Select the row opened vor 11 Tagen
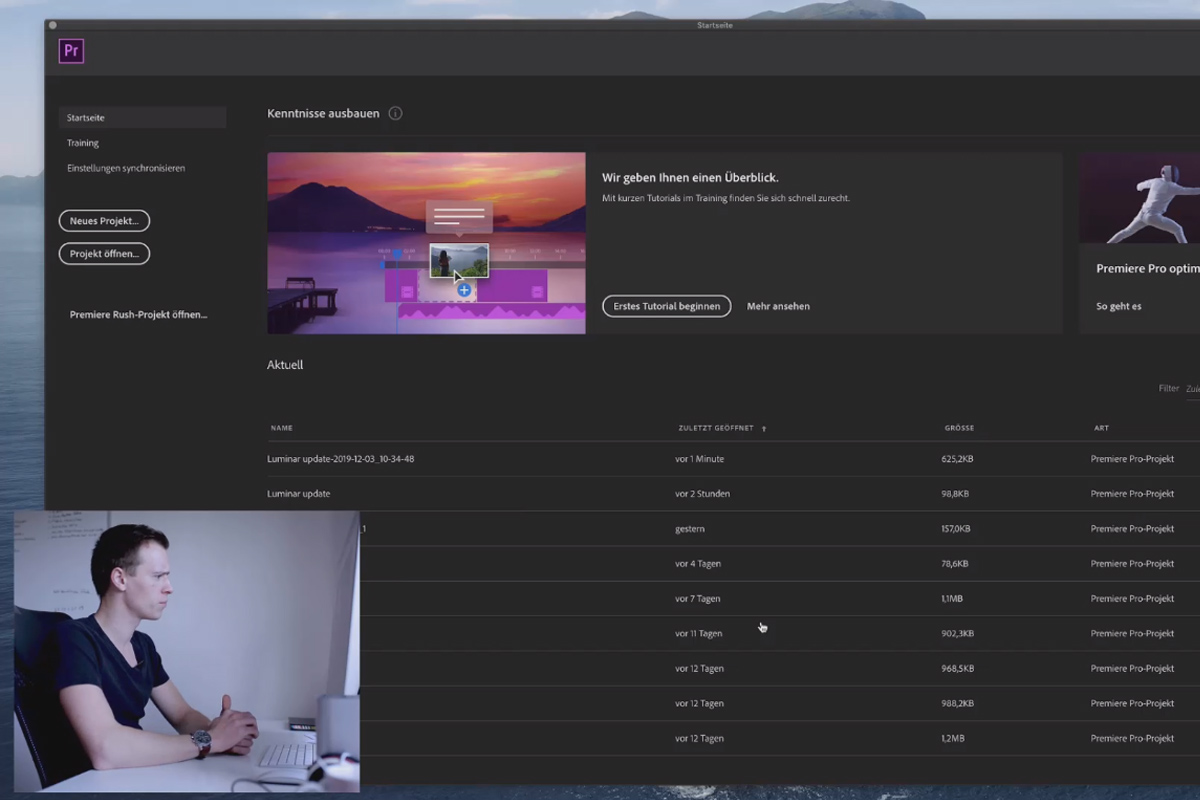The width and height of the screenshot is (1200, 800). coord(733,634)
